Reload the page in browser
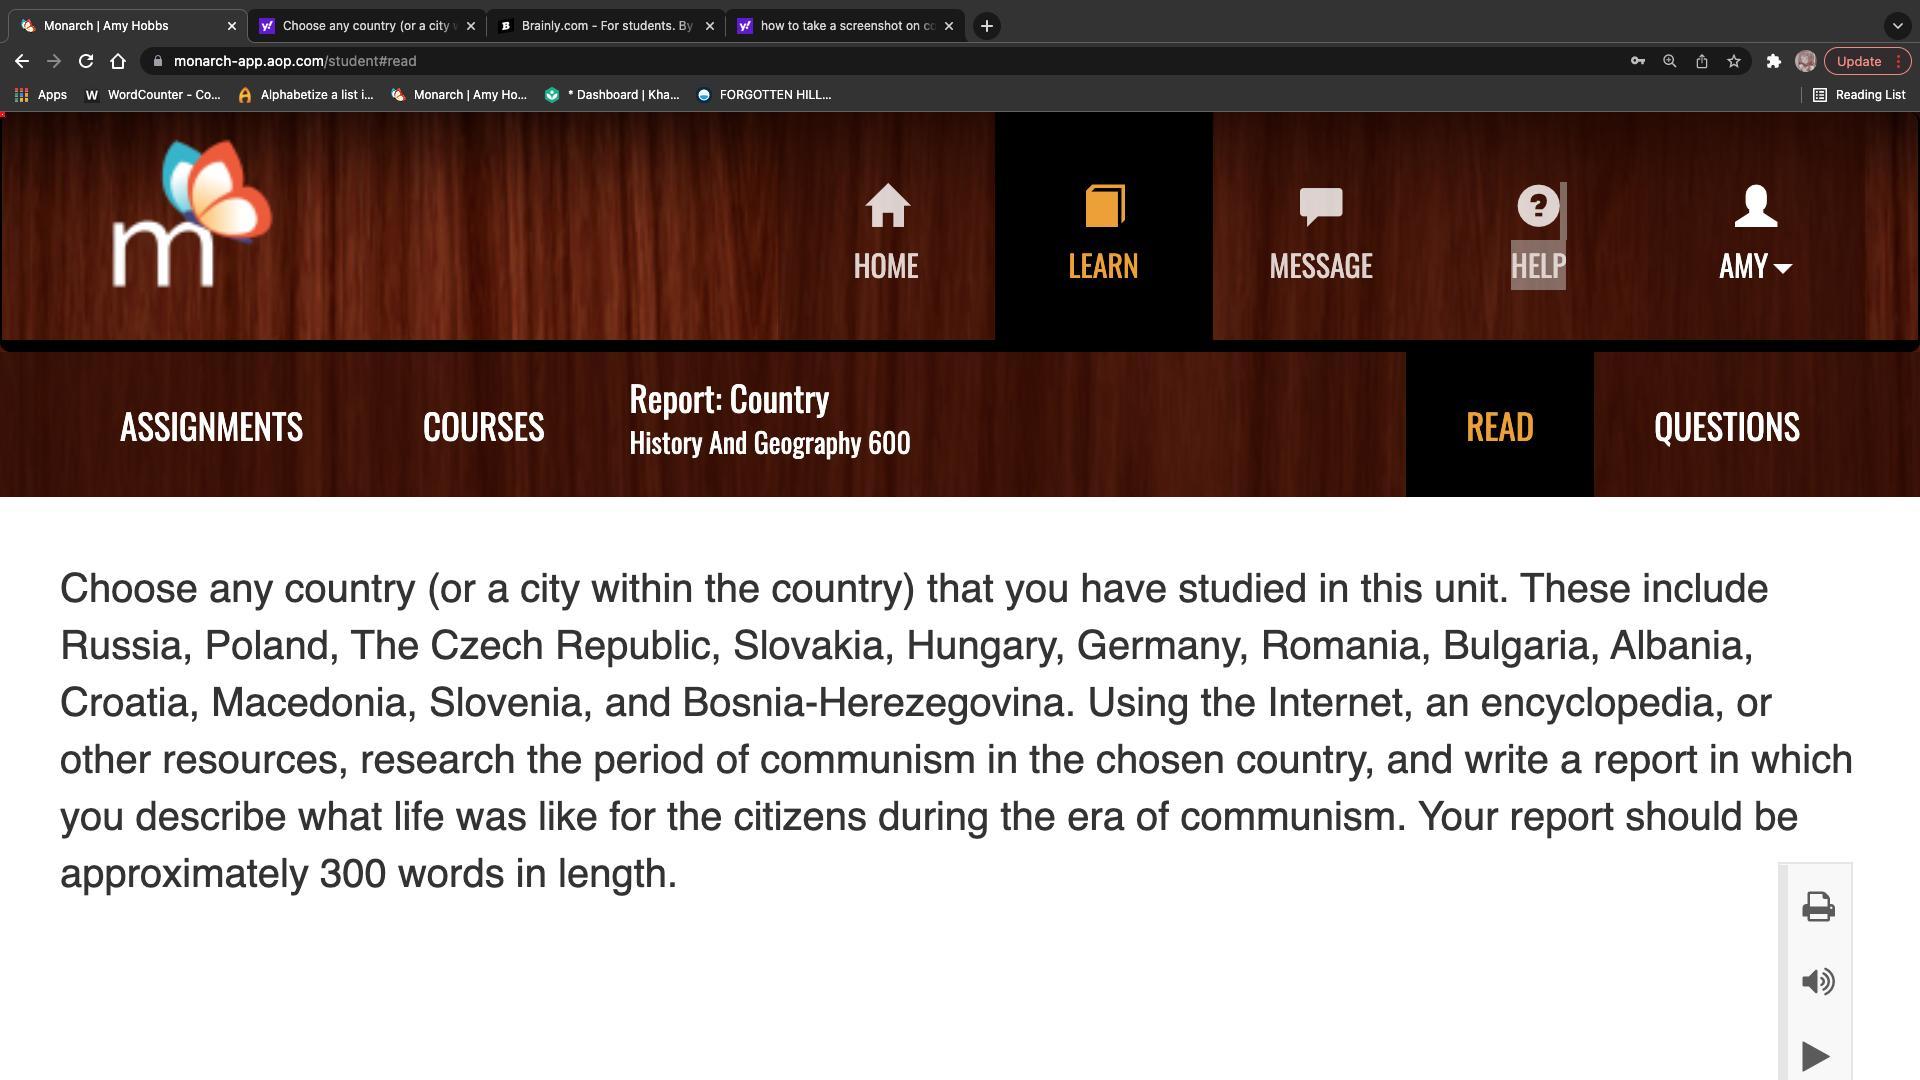Image resolution: width=1920 pixels, height=1080 pixels. (86, 61)
